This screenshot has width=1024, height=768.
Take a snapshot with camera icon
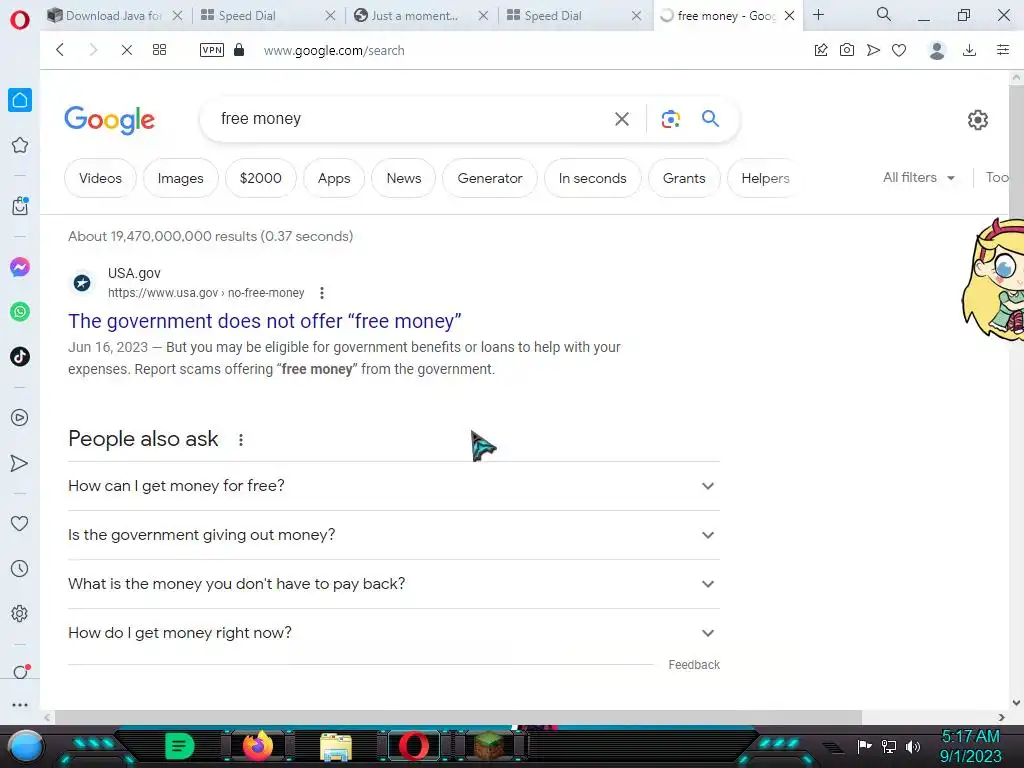[847, 50]
